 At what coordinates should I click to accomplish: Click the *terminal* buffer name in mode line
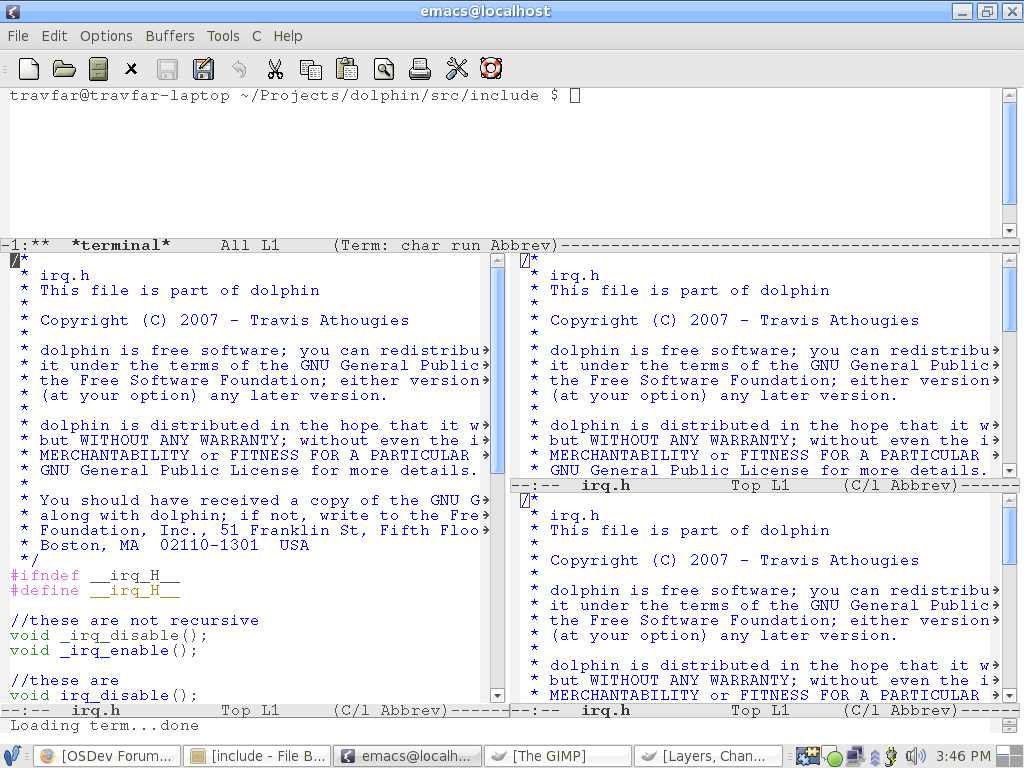[x=121, y=246]
